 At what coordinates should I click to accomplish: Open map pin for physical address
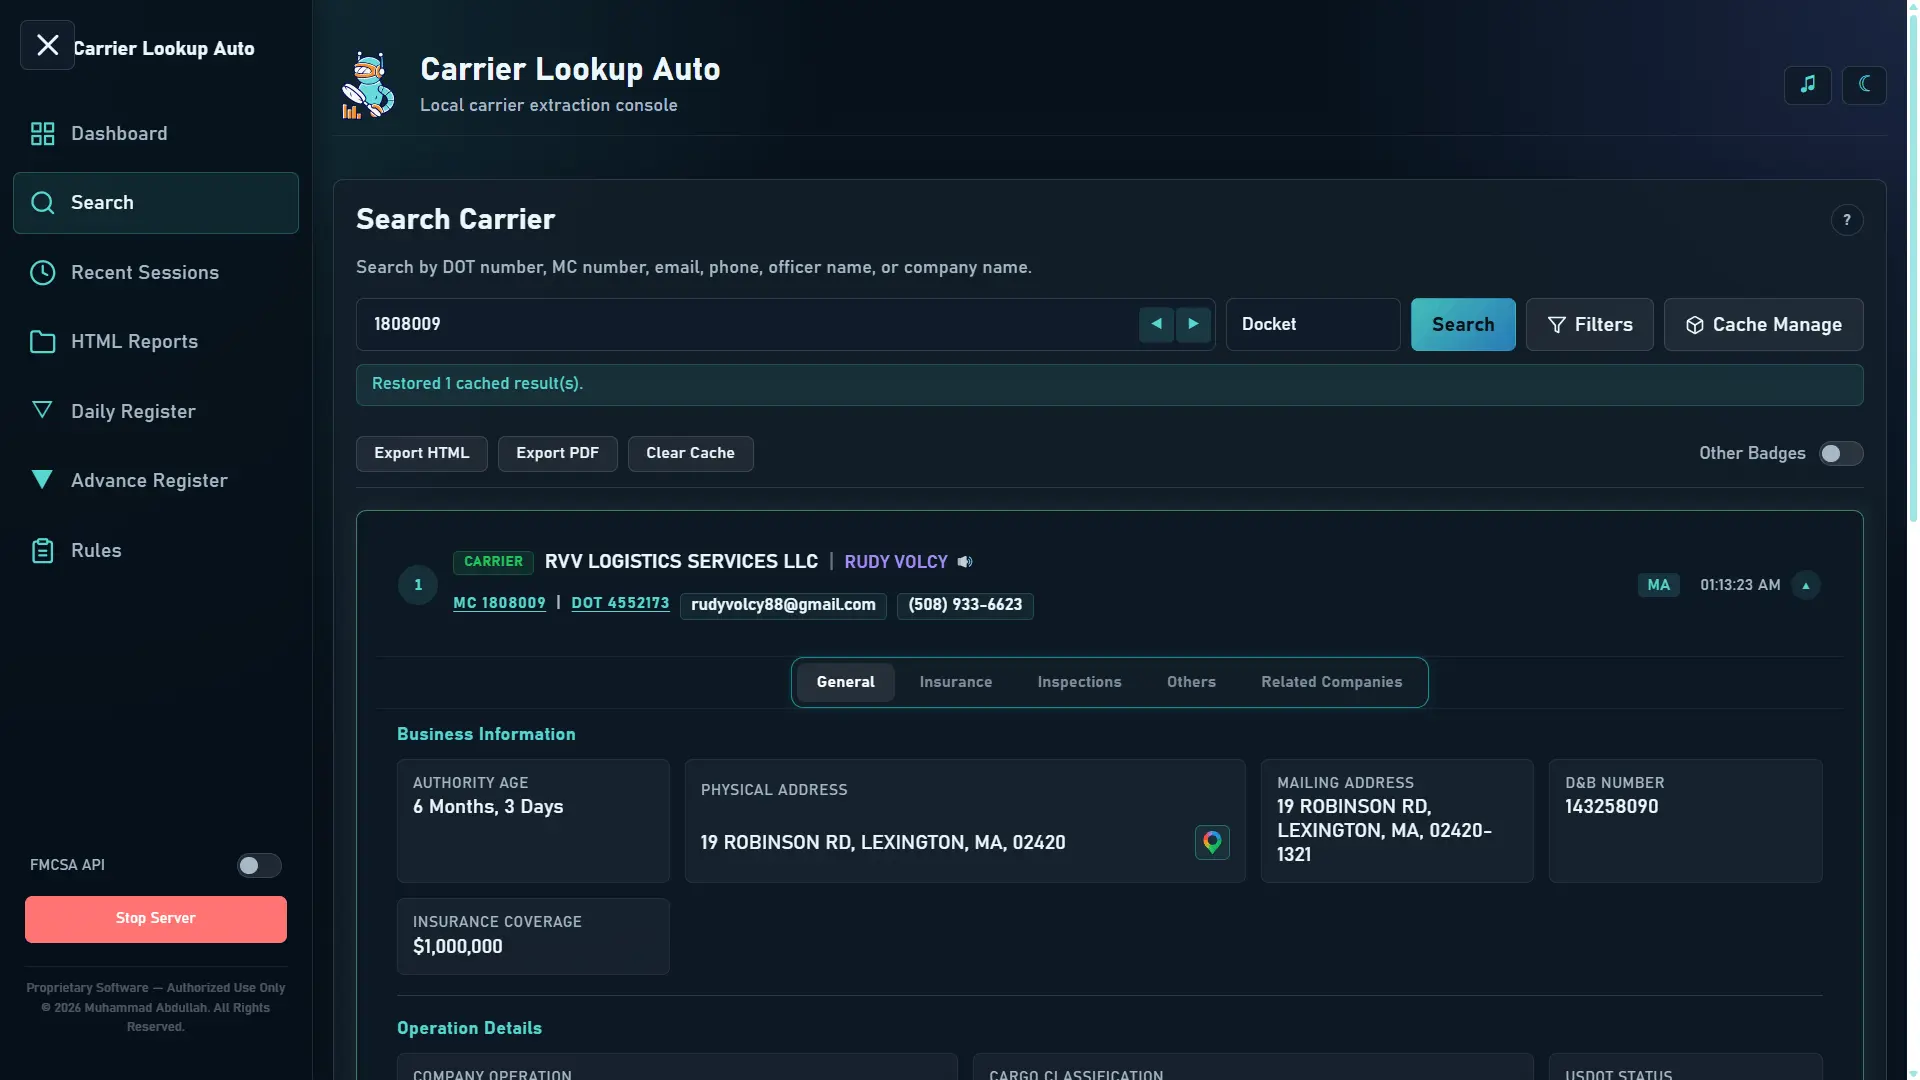click(1212, 843)
